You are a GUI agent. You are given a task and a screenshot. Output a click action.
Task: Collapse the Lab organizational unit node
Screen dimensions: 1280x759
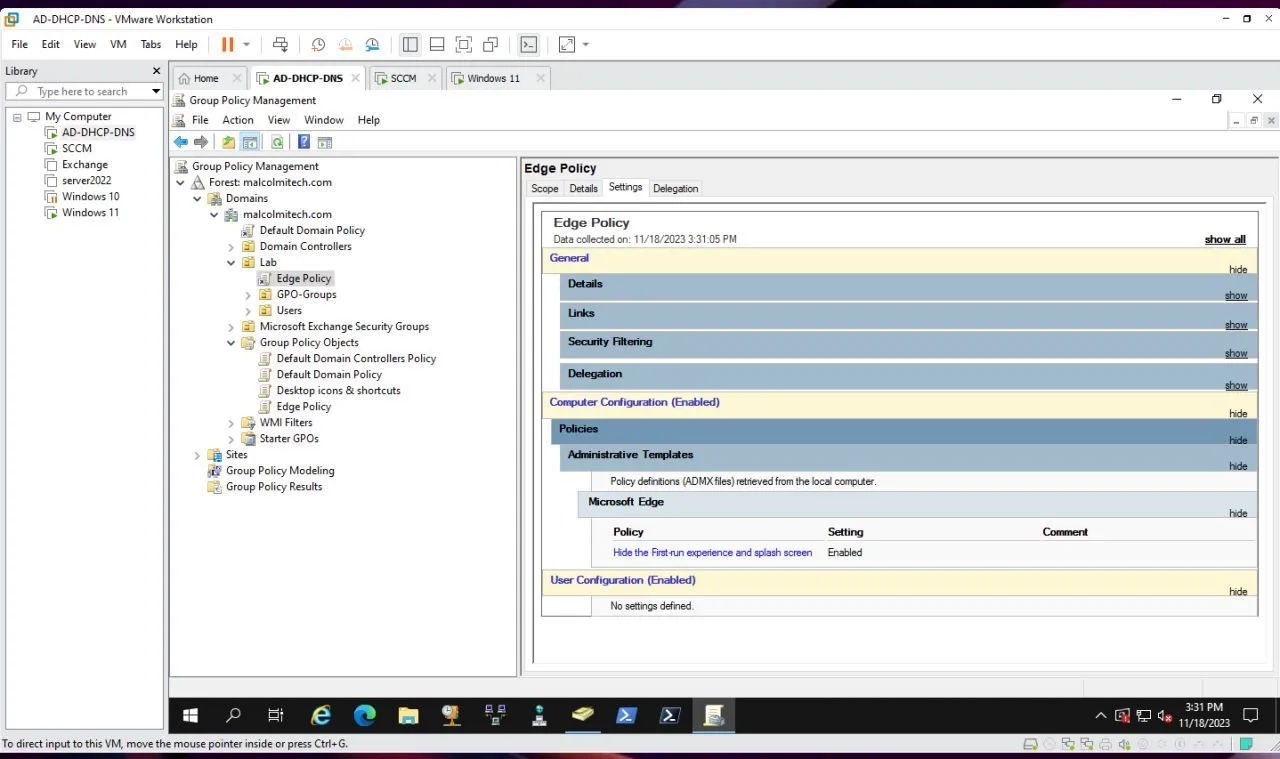tap(232, 263)
